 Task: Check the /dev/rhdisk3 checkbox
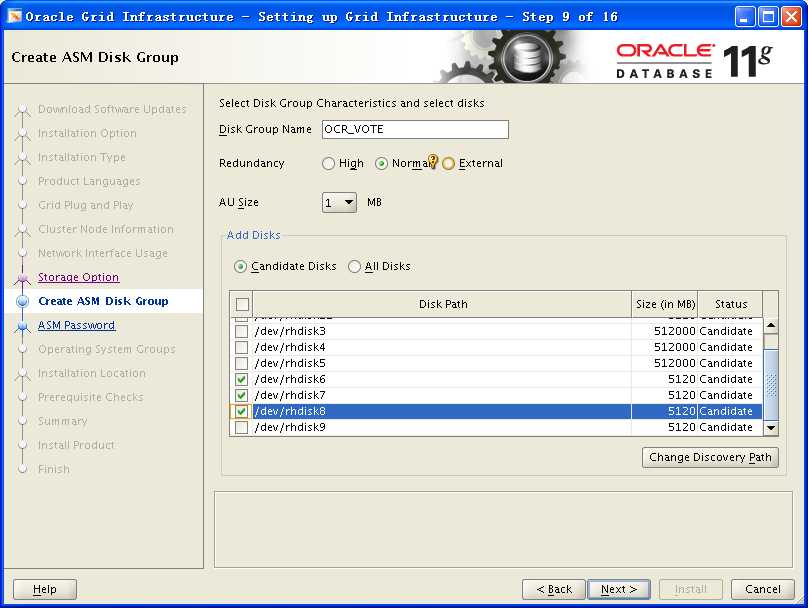pos(241,331)
